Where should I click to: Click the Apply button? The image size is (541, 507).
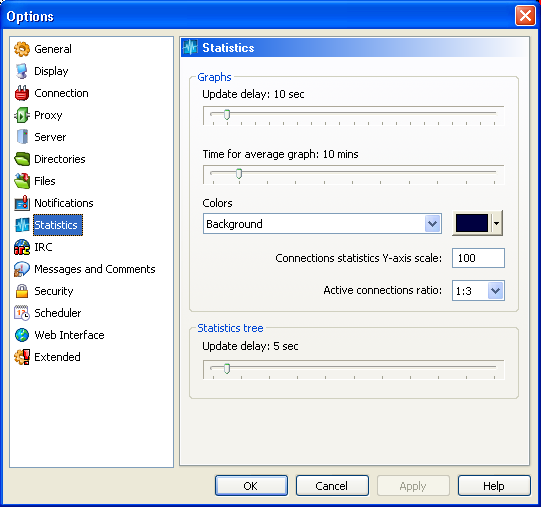point(413,486)
